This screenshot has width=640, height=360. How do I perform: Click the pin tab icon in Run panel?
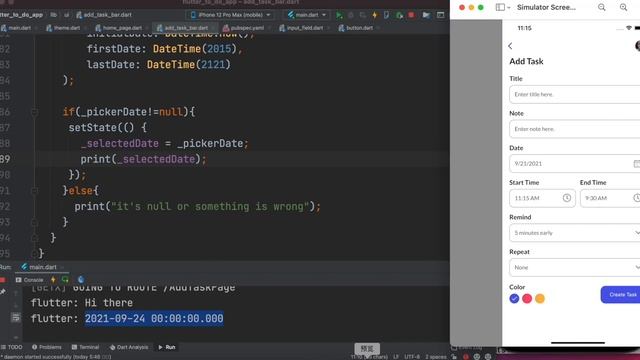point(3,292)
